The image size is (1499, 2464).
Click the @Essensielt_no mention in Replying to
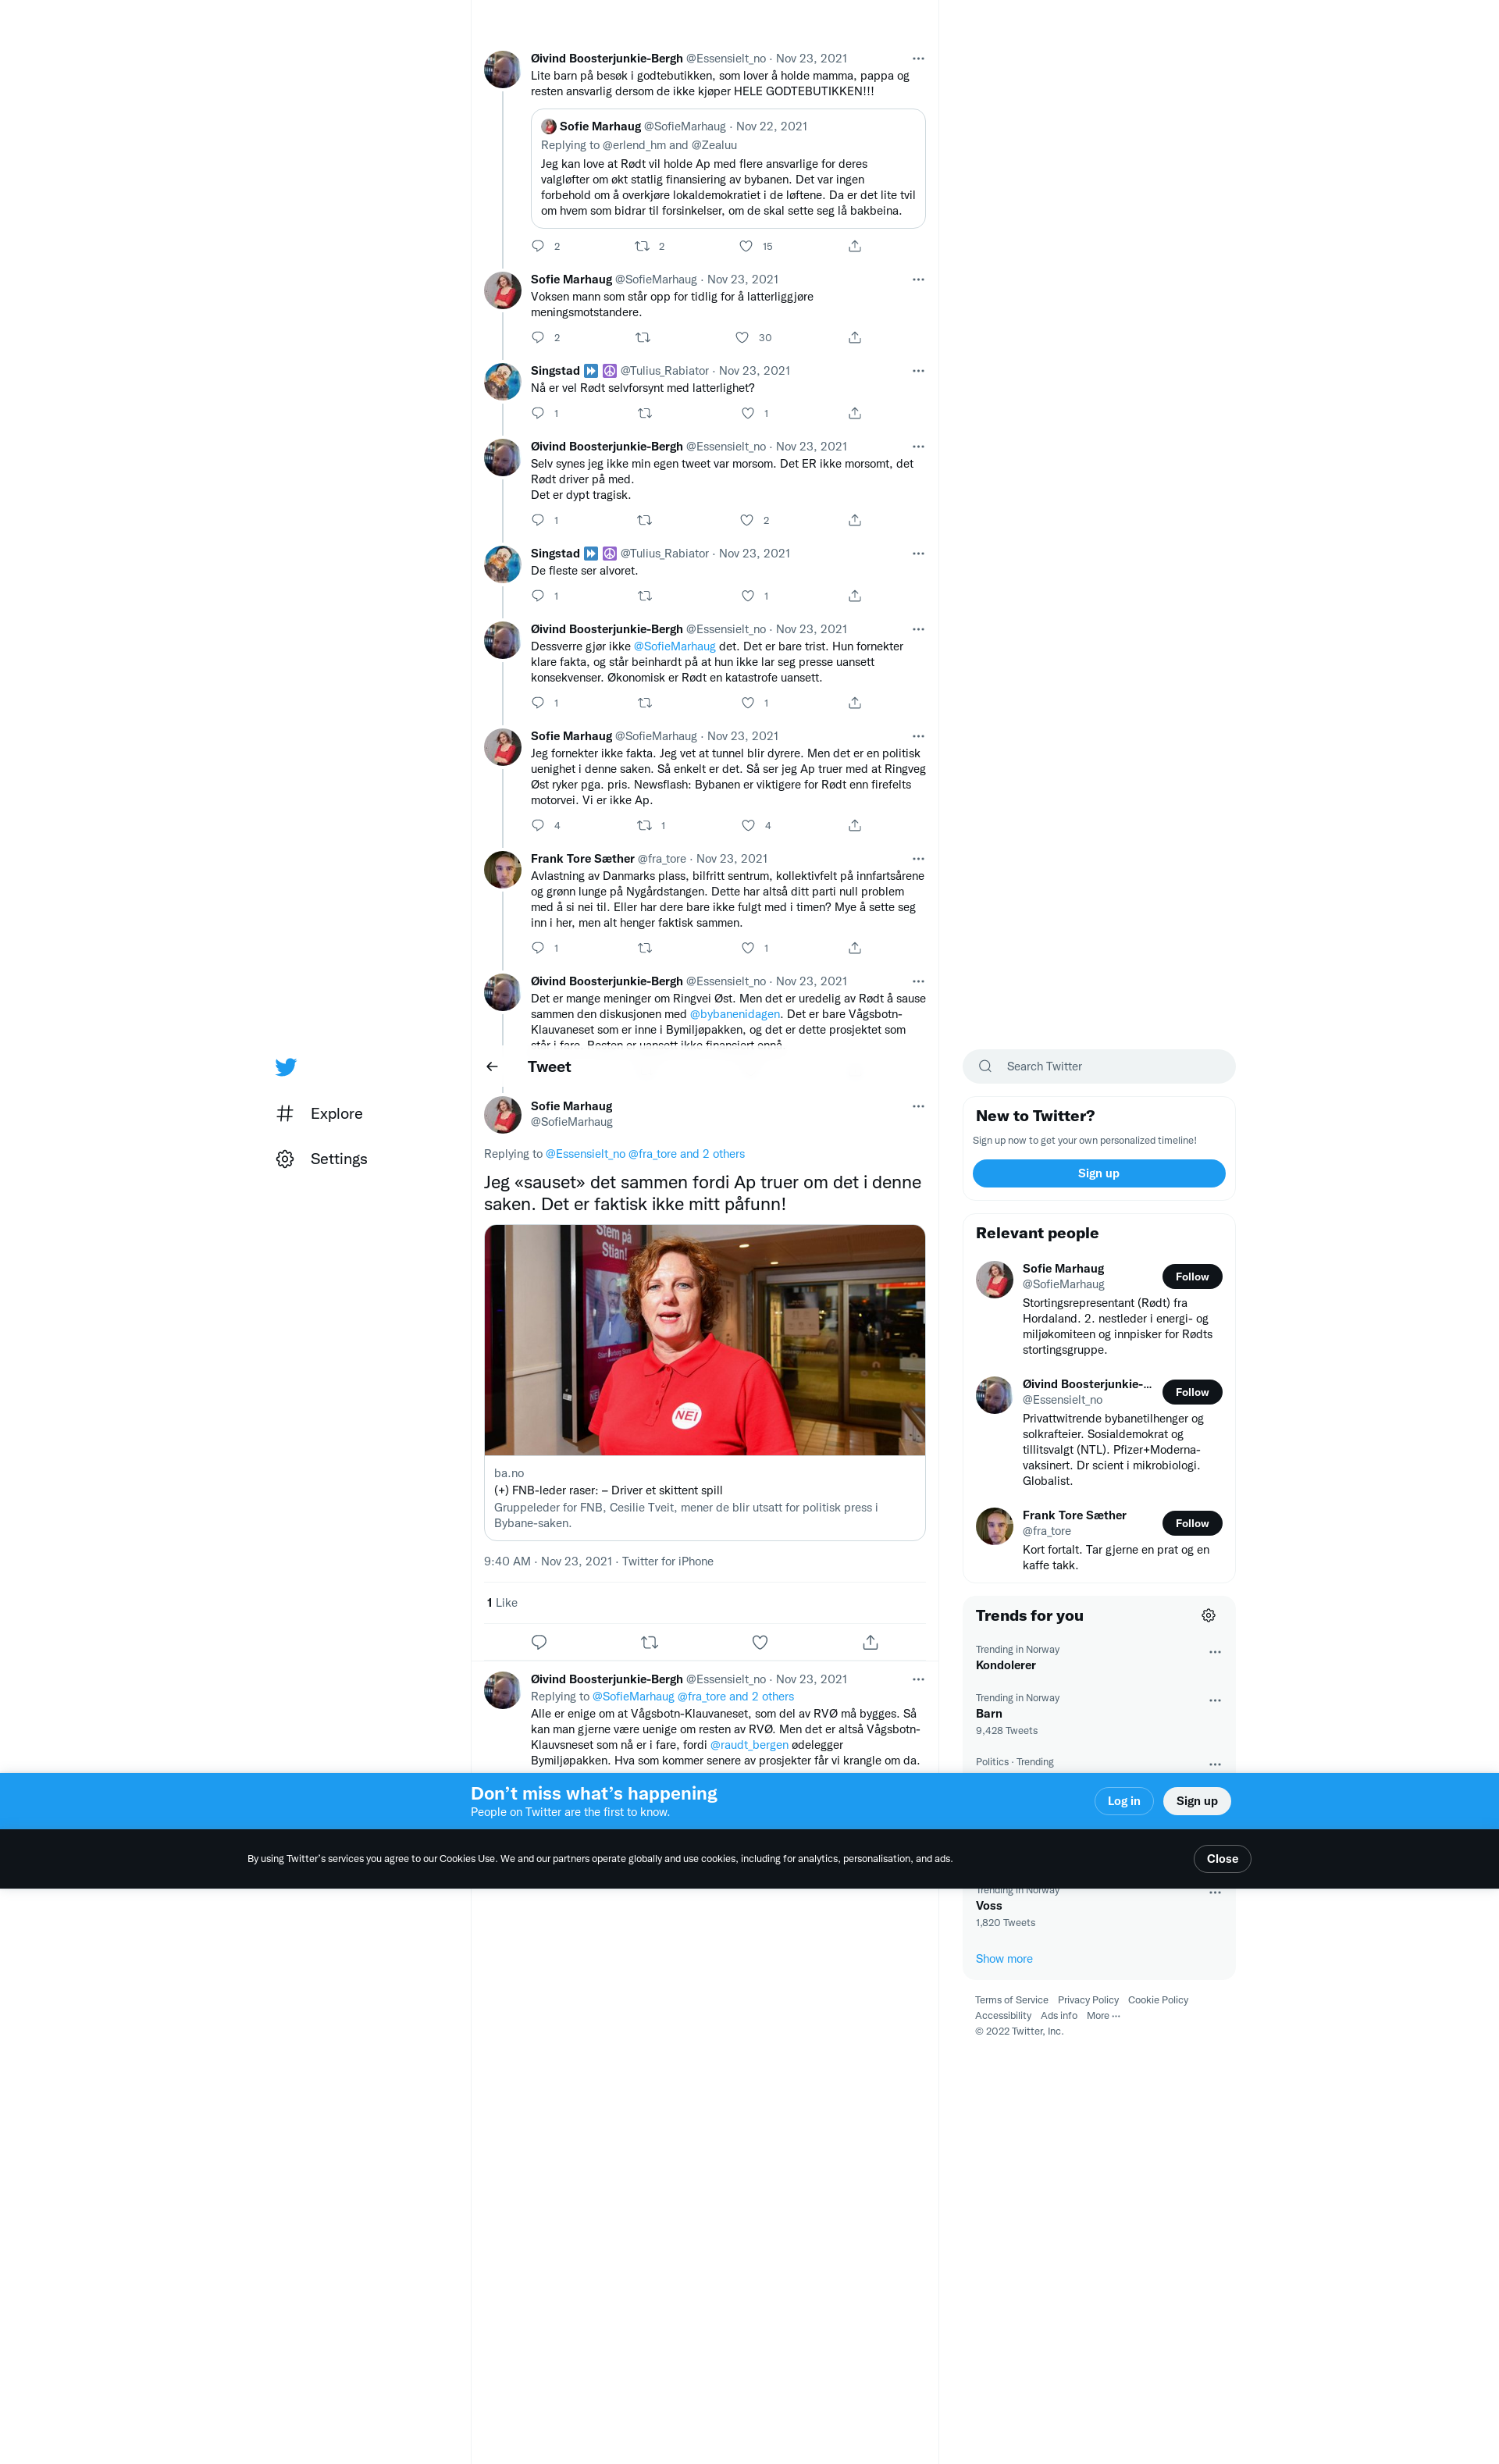[x=585, y=1153]
